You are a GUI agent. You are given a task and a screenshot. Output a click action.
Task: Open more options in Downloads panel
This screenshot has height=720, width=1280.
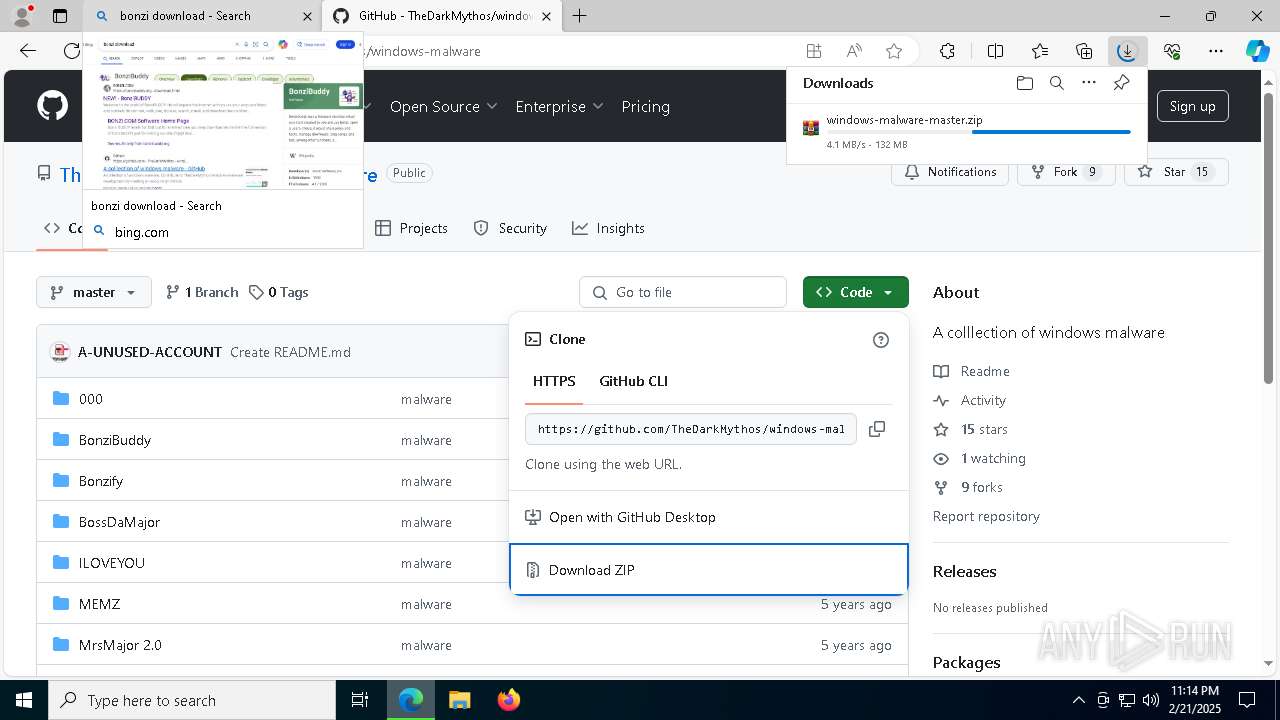point(1089,83)
